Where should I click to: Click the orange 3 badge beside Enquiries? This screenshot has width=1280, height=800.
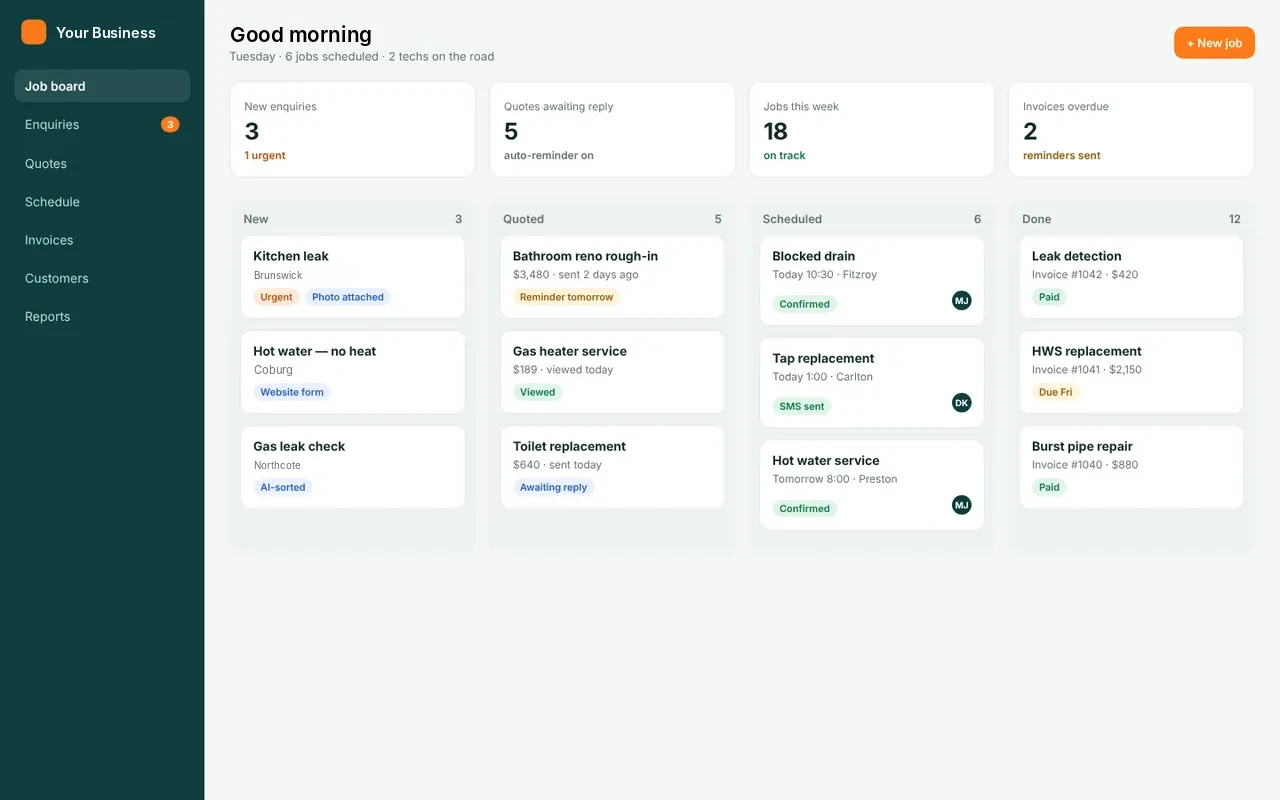point(170,125)
